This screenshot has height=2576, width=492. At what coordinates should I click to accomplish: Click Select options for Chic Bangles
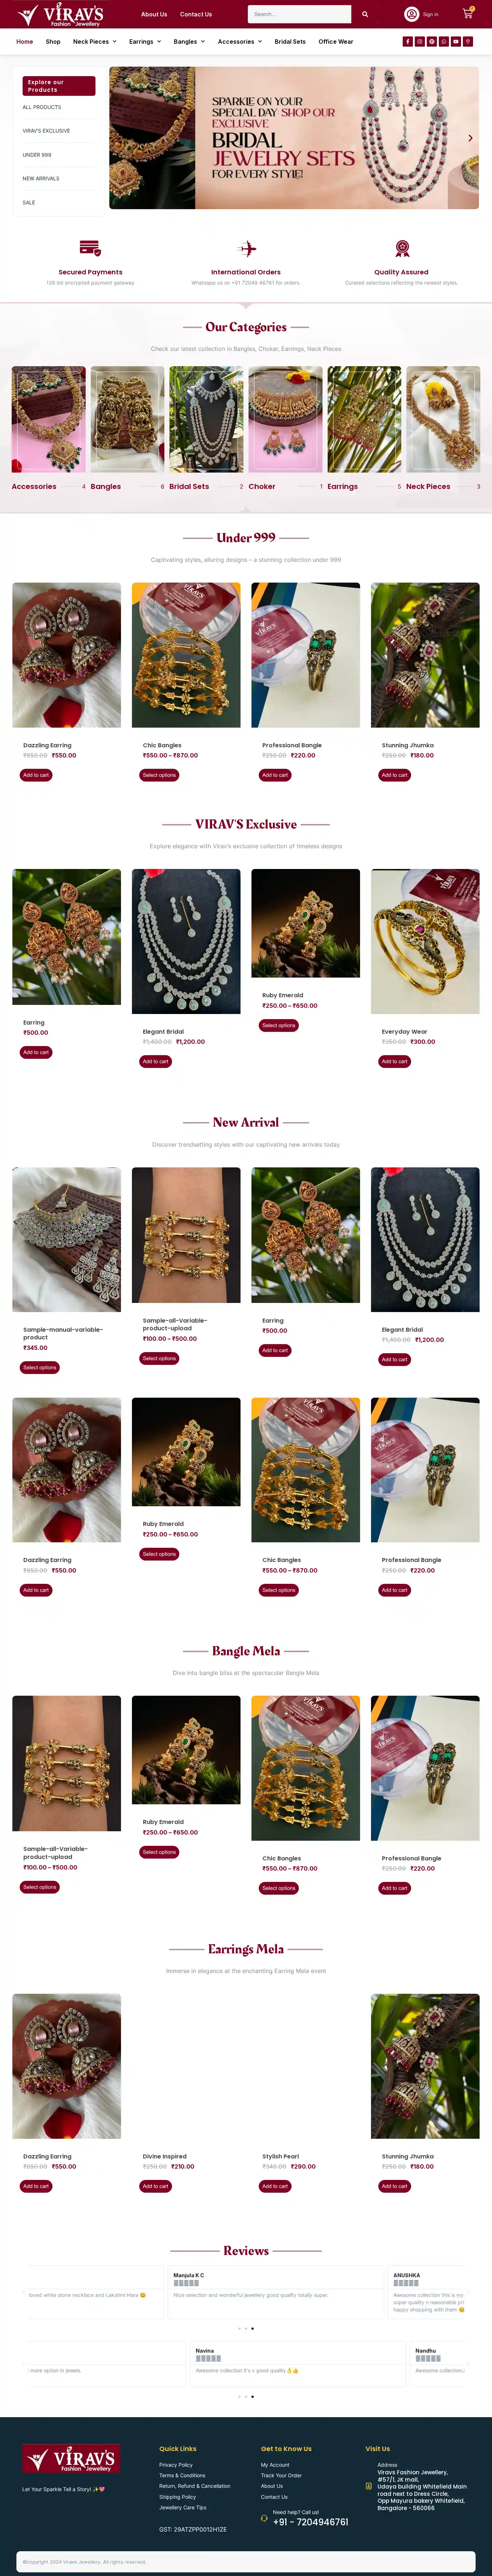click(159, 775)
